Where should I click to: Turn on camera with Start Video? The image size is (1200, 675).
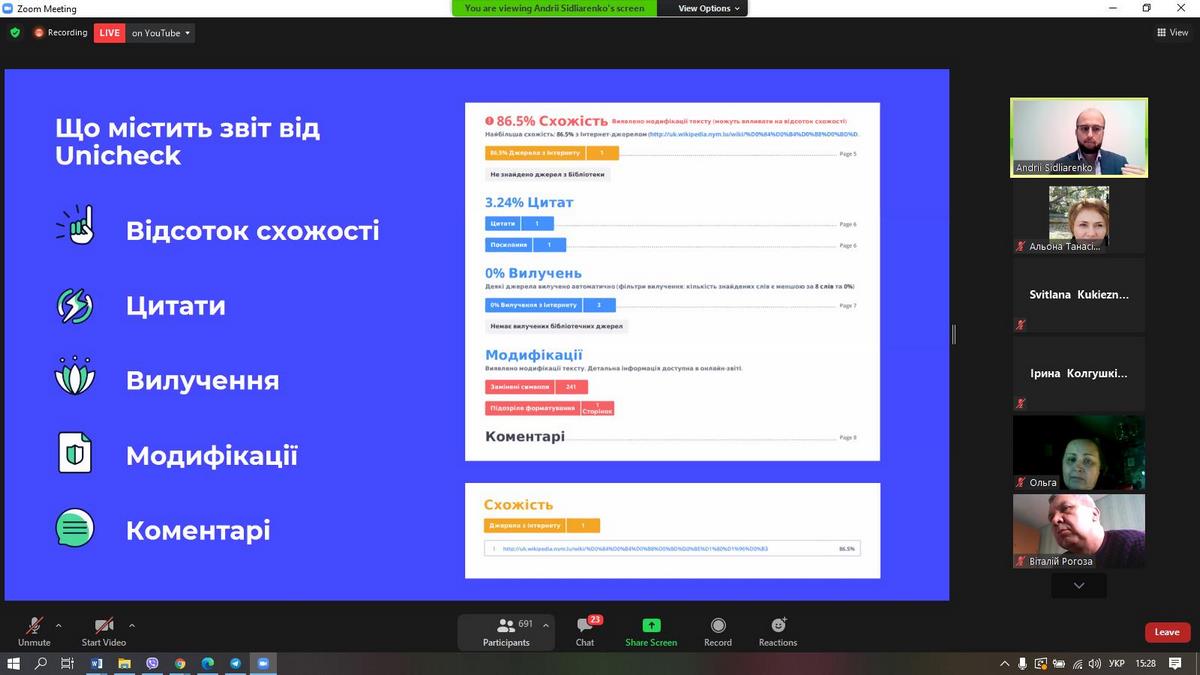pos(103,632)
